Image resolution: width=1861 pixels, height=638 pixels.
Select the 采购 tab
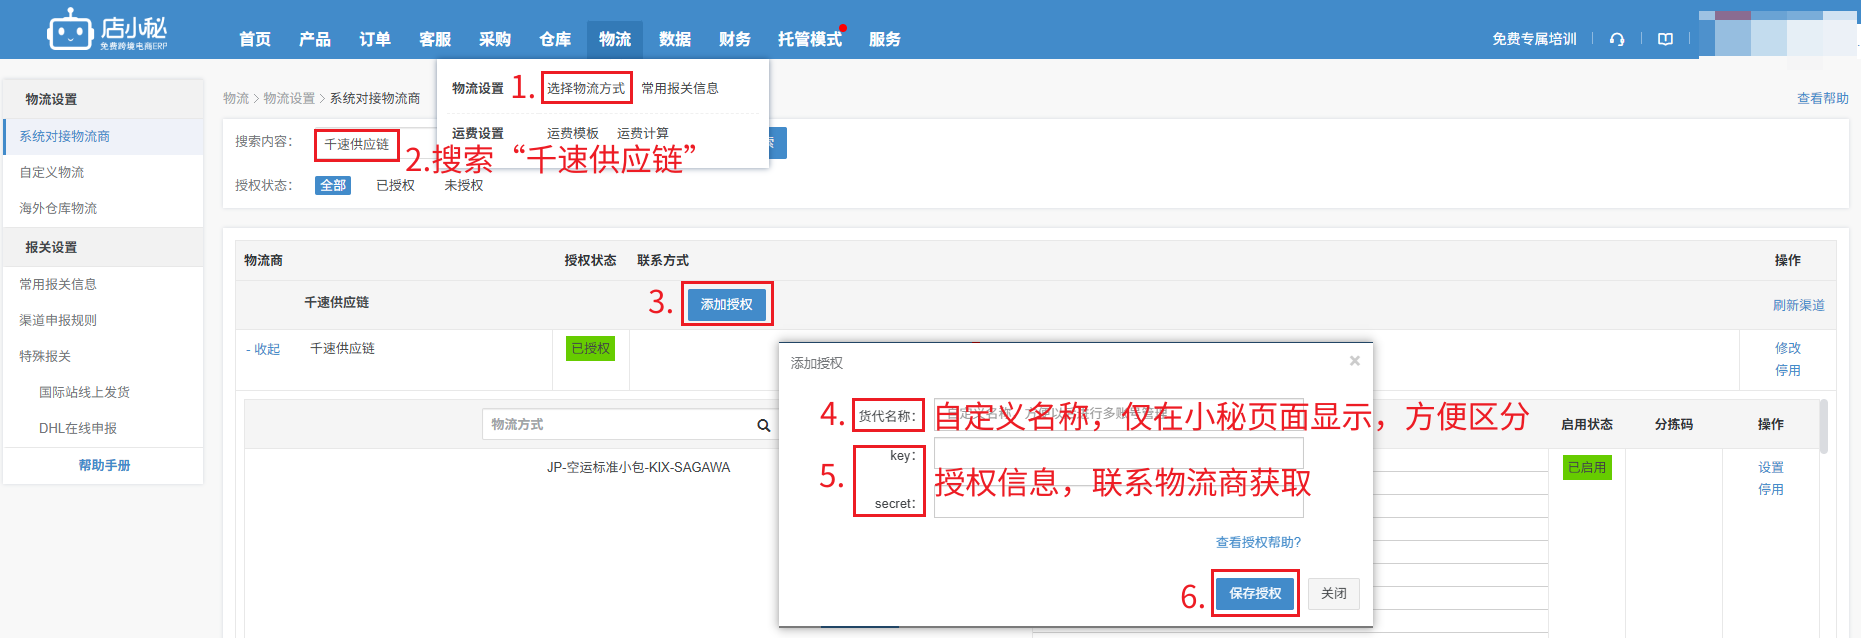coord(495,39)
